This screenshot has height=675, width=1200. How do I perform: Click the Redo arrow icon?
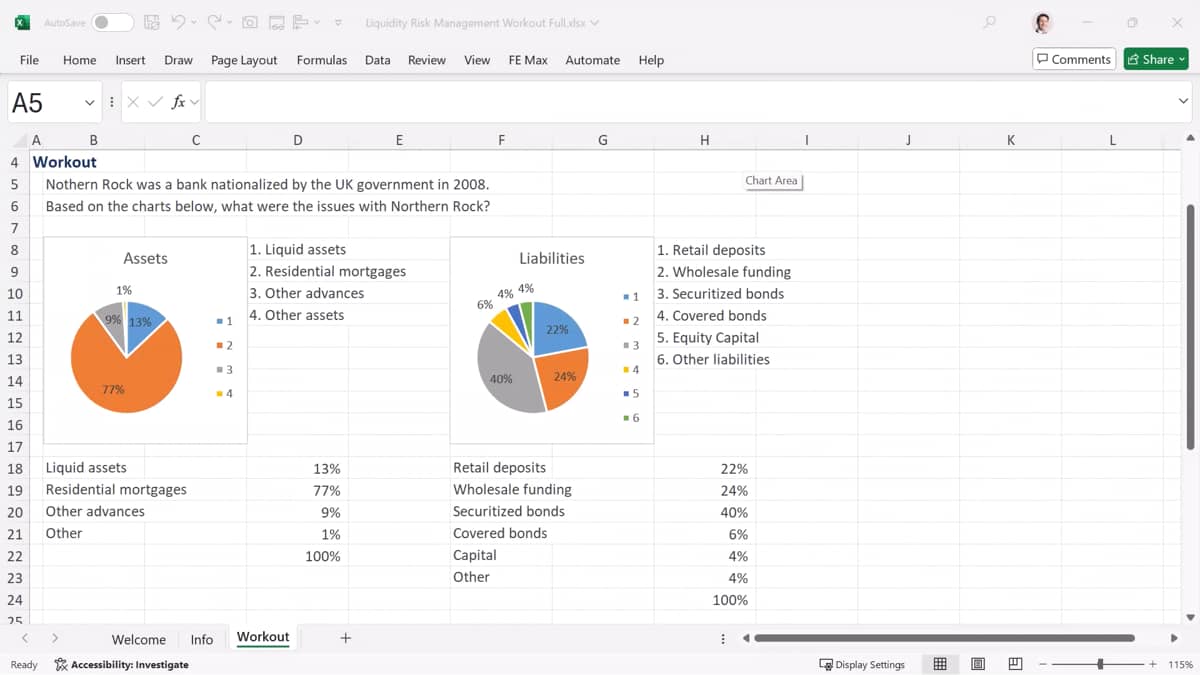coord(214,22)
